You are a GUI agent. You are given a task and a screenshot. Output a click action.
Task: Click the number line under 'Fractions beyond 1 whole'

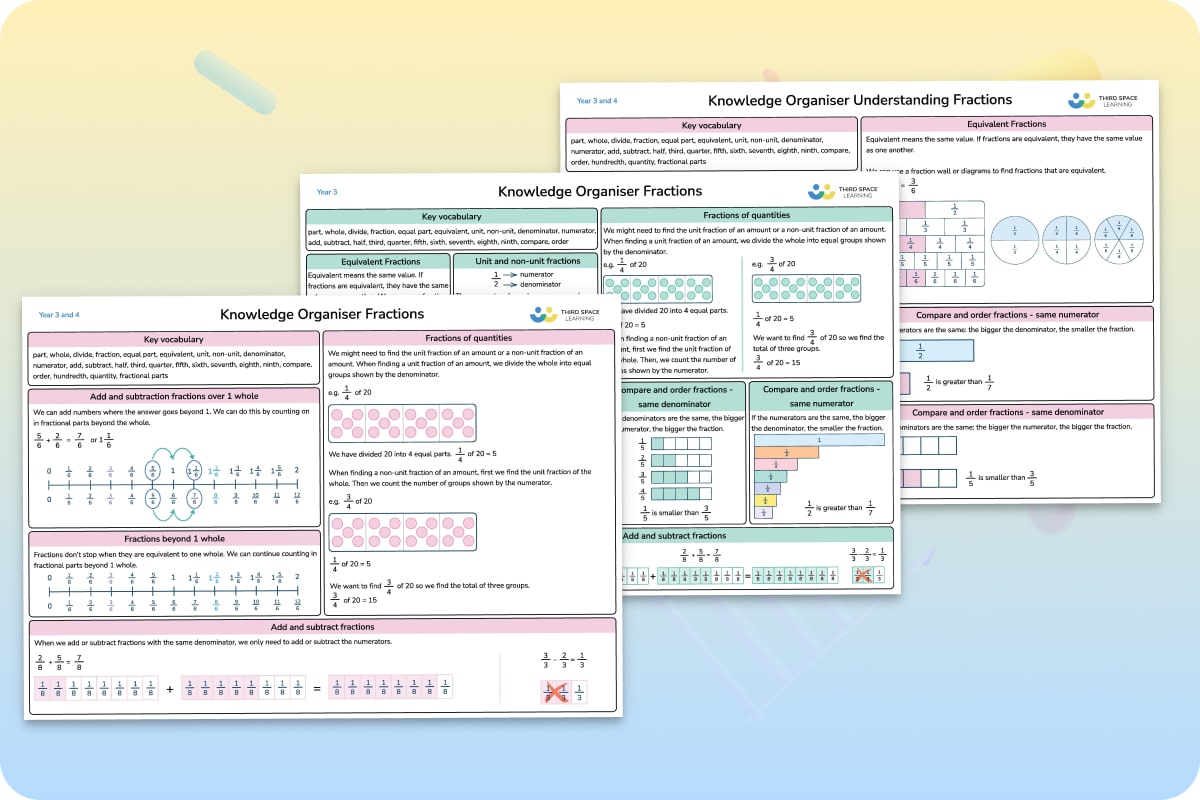174,590
